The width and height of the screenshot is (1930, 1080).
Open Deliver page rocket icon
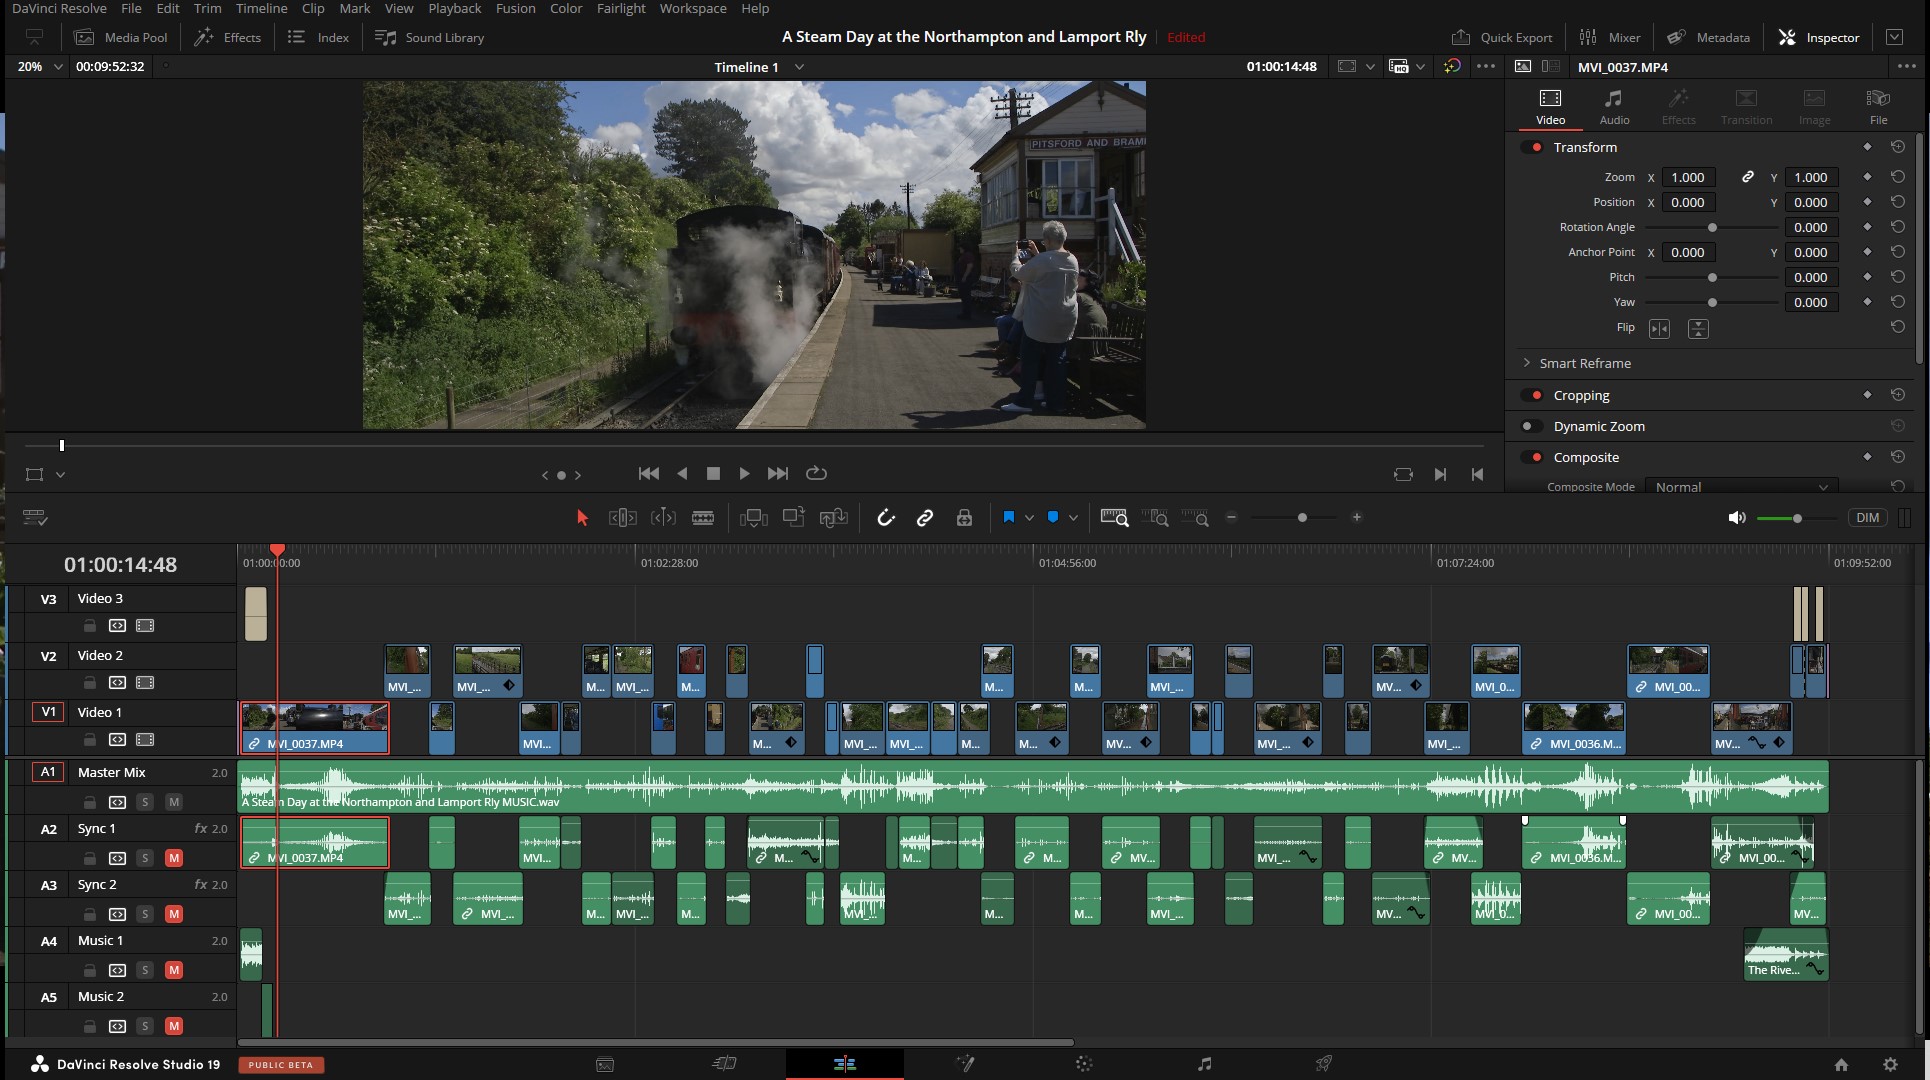[x=1324, y=1064]
